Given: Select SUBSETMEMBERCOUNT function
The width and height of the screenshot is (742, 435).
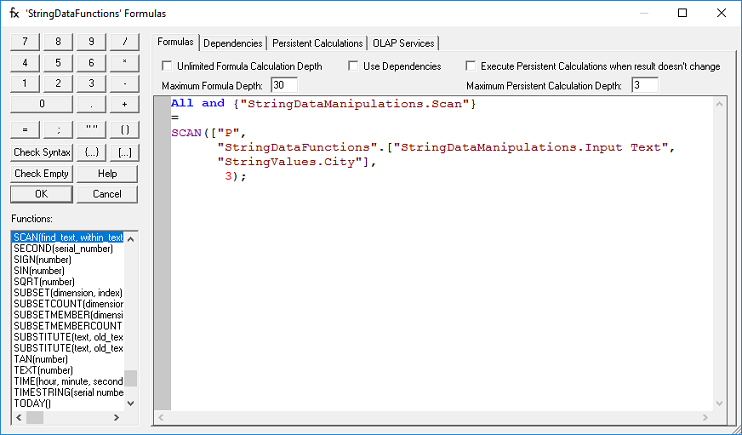Looking at the screenshot, I should click(x=68, y=326).
